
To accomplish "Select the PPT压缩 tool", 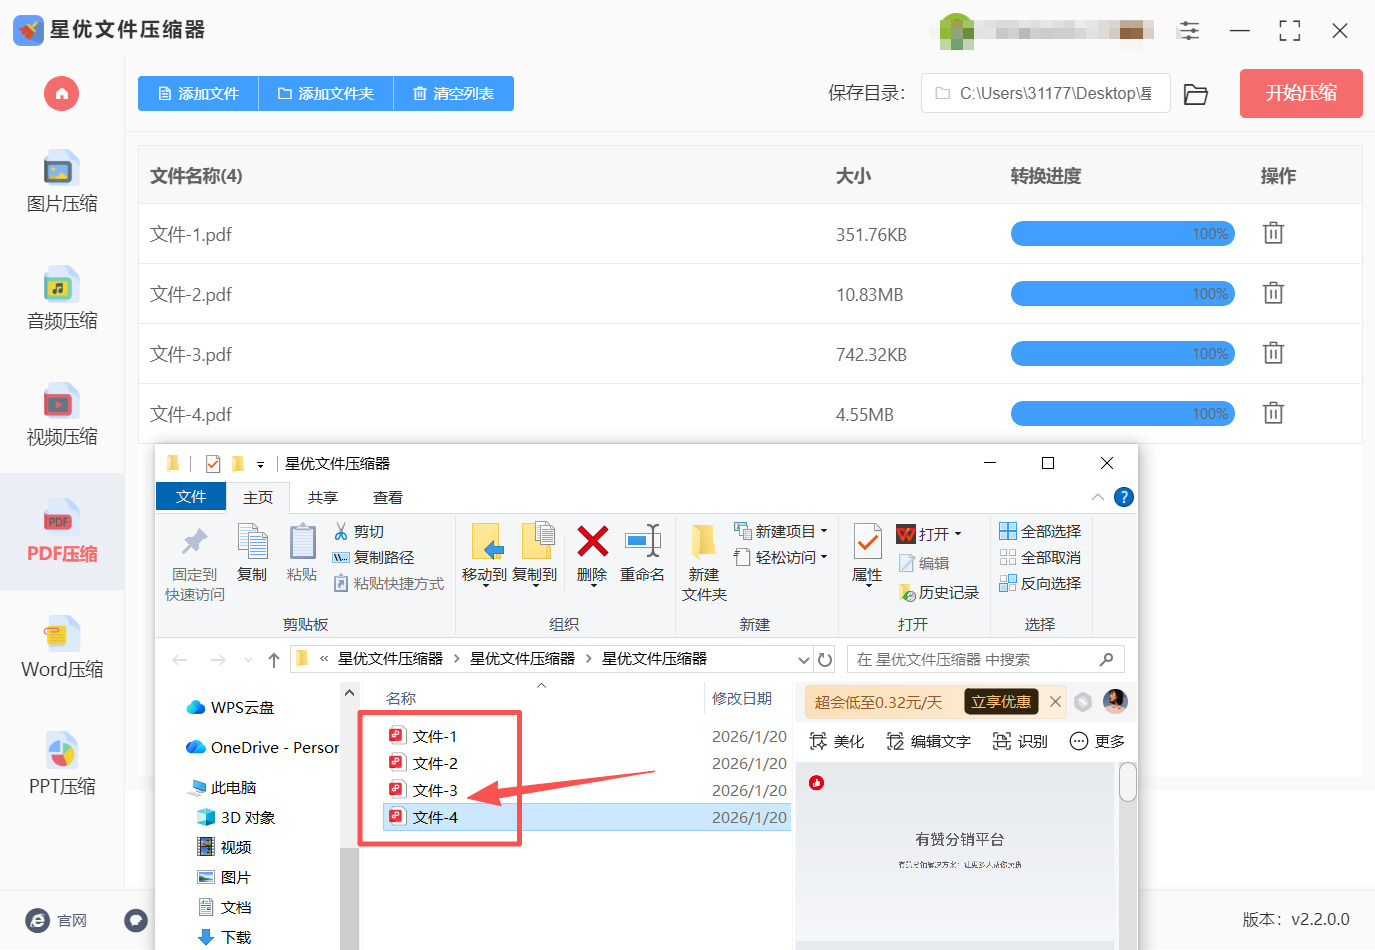I will (x=62, y=766).
